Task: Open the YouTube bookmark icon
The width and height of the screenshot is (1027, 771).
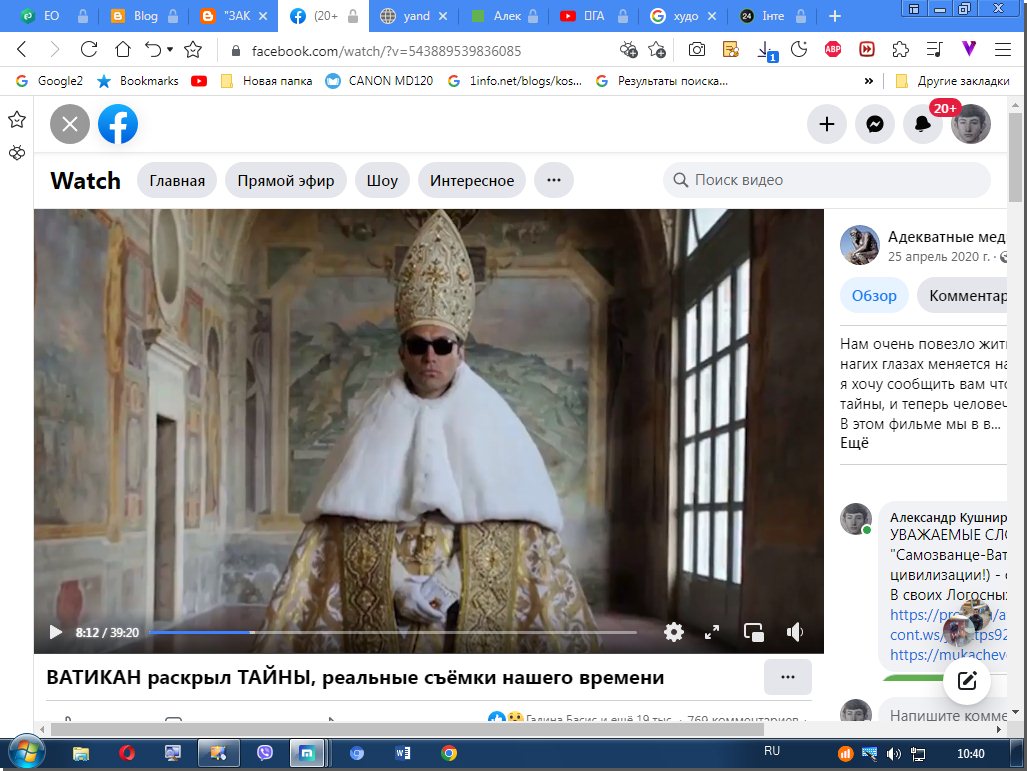Action: (199, 81)
